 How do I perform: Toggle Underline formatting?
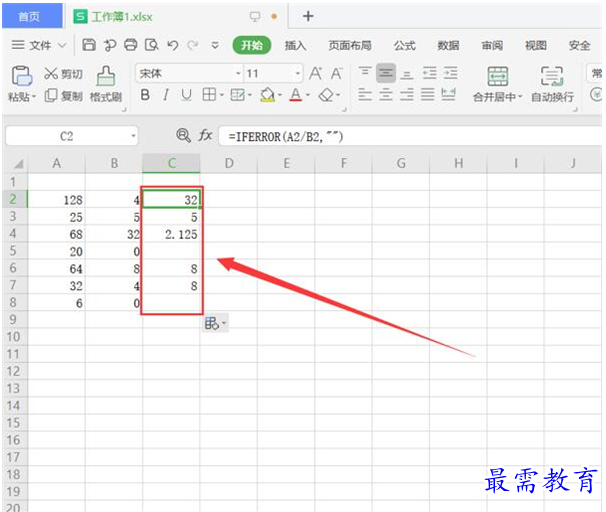(x=186, y=95)
